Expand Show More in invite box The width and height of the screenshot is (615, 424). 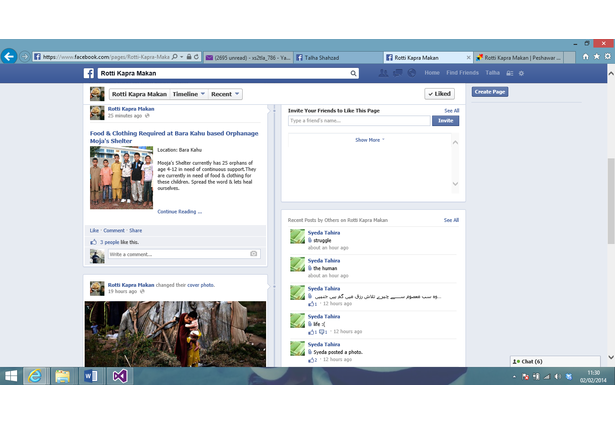point(369,140)
